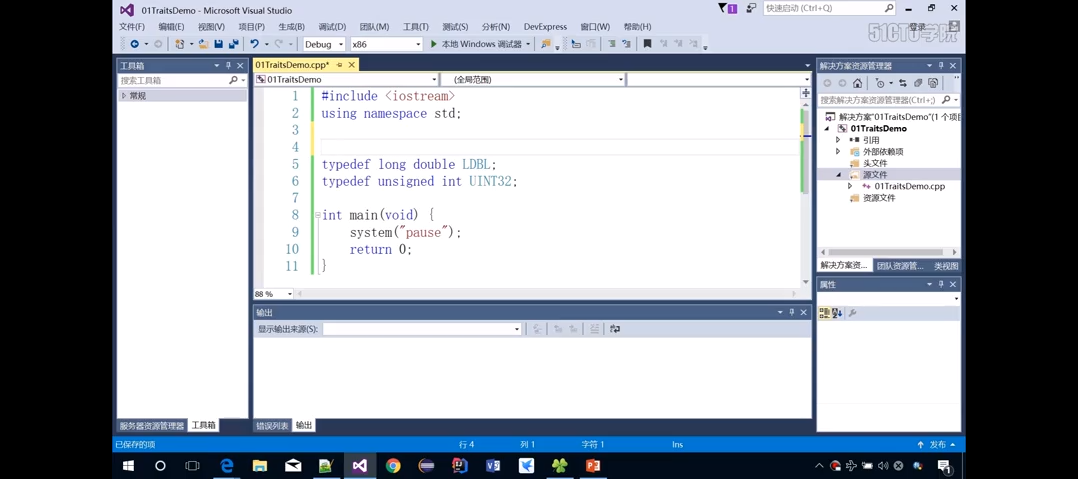1078x479 pixels.
Task: Expand the 外部依赖项 node
Action: point(838,151)
